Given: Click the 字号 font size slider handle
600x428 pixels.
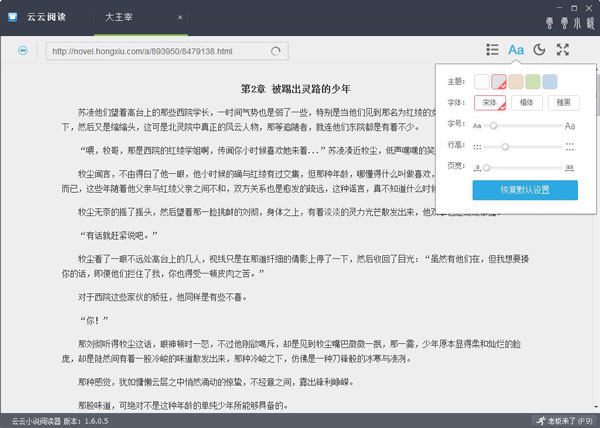Looking at the screenshot, I should click(493, 125).
